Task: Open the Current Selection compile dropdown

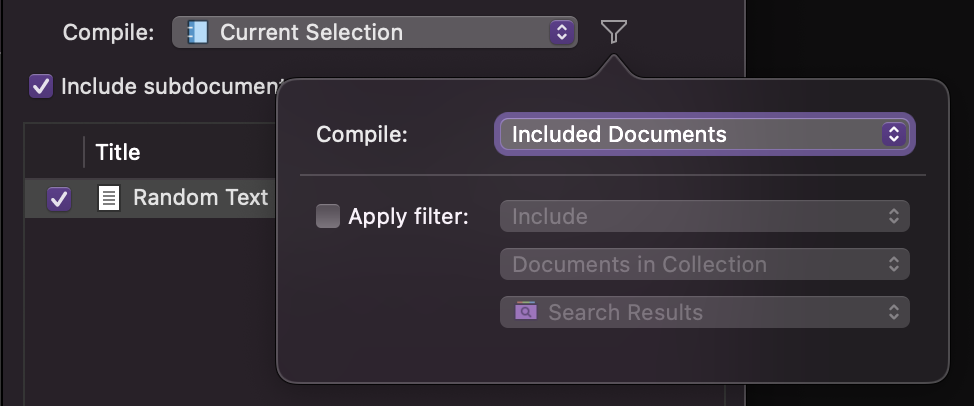Action: (374, 32)
